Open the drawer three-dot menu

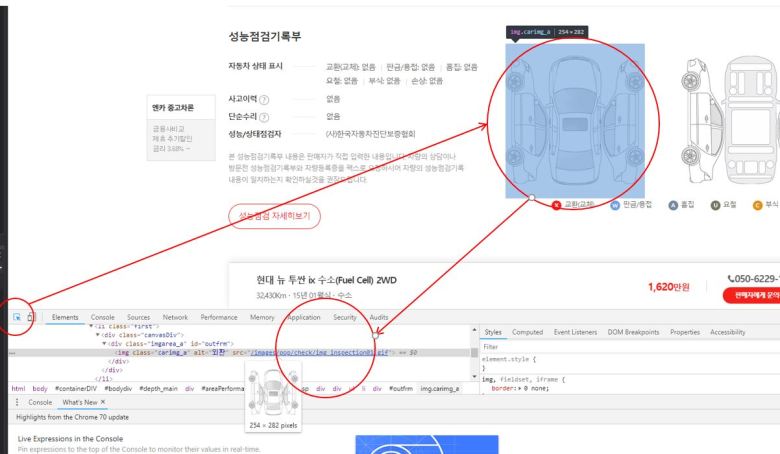[8, 401]
